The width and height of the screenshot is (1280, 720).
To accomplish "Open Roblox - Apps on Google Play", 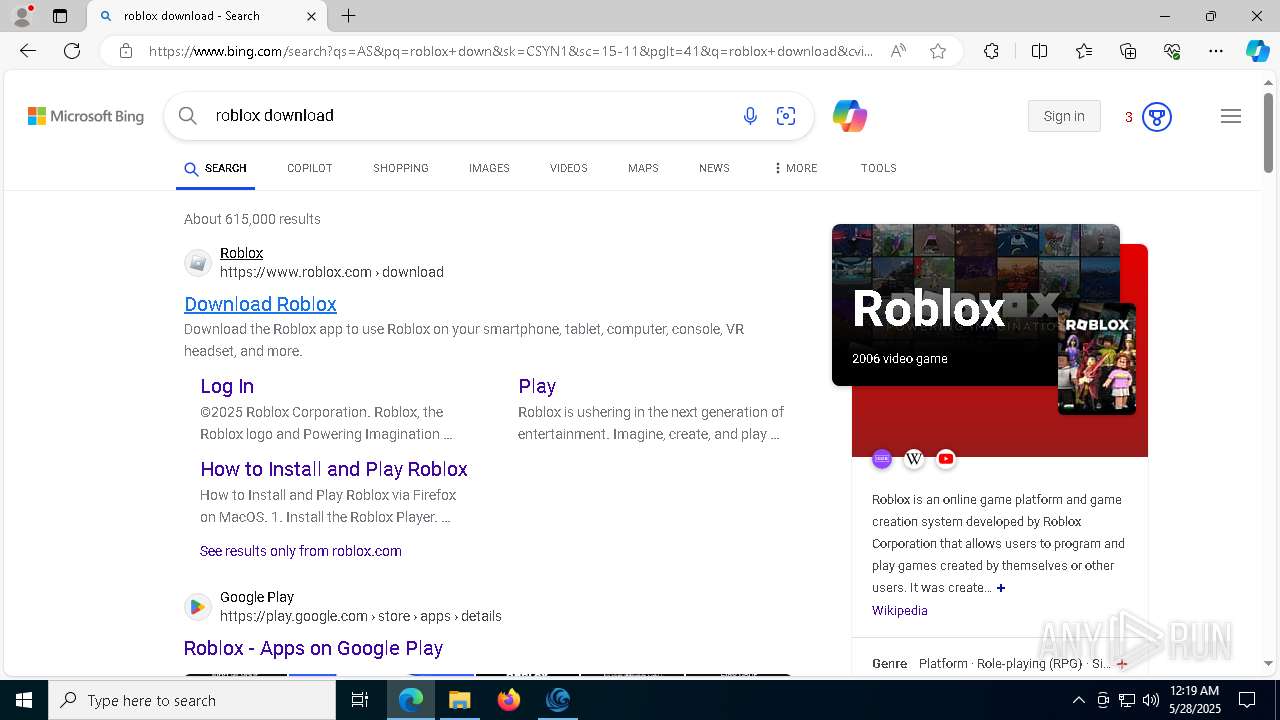I will [313, 648].
